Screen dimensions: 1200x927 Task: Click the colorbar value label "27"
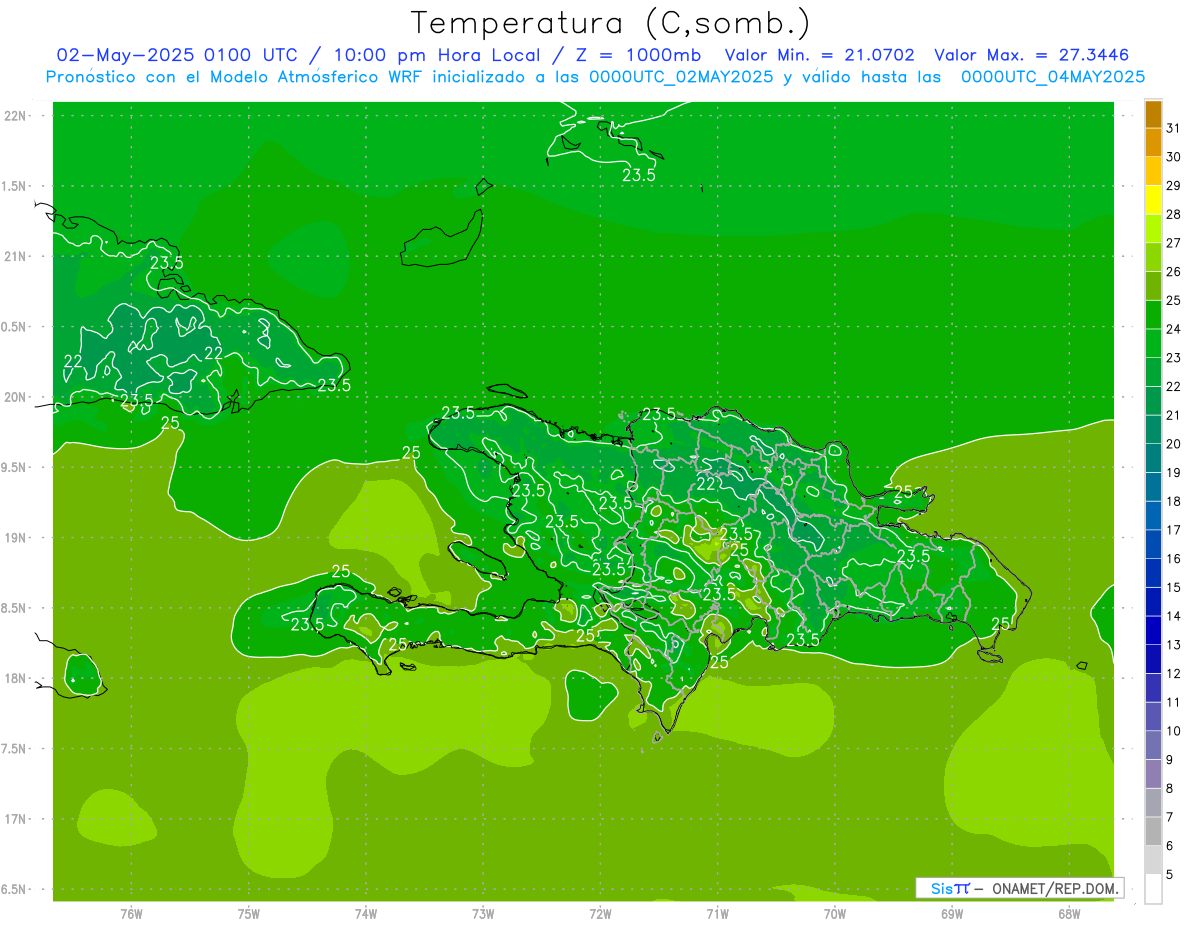point(1173,243)
